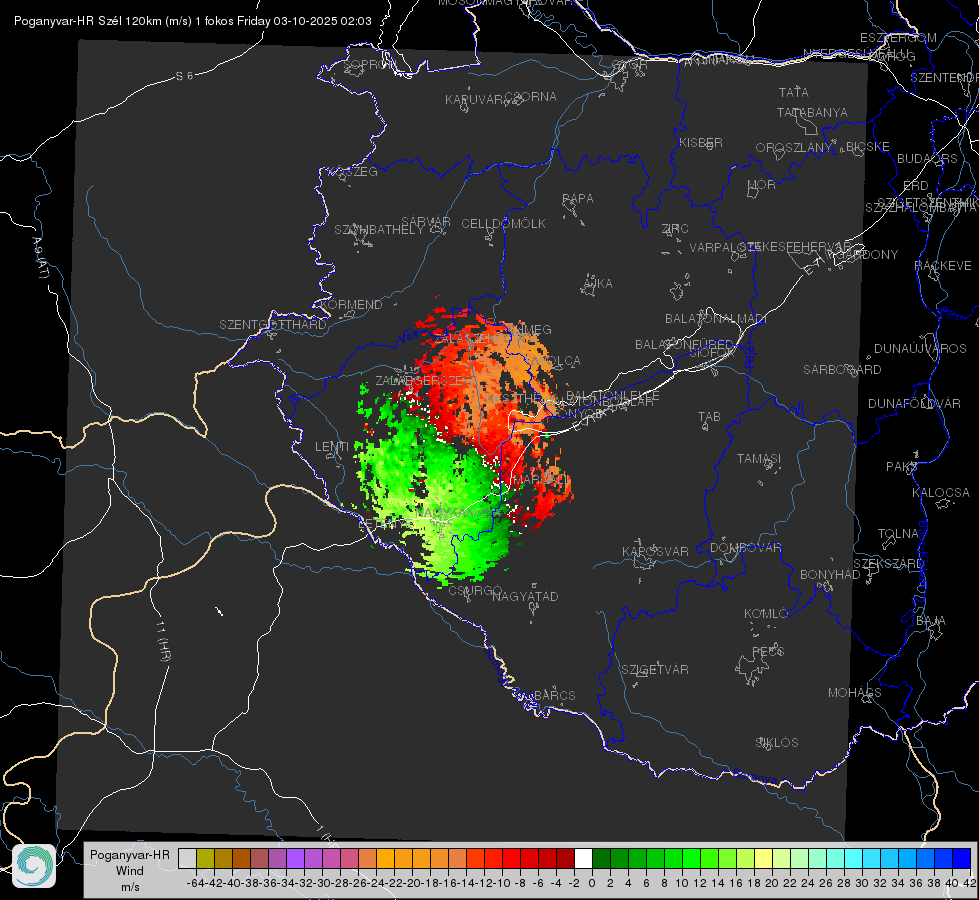The width and height of the screenshot is (979, 900).
Task: Select the BICSKE label
Action: tap(867, 146)
